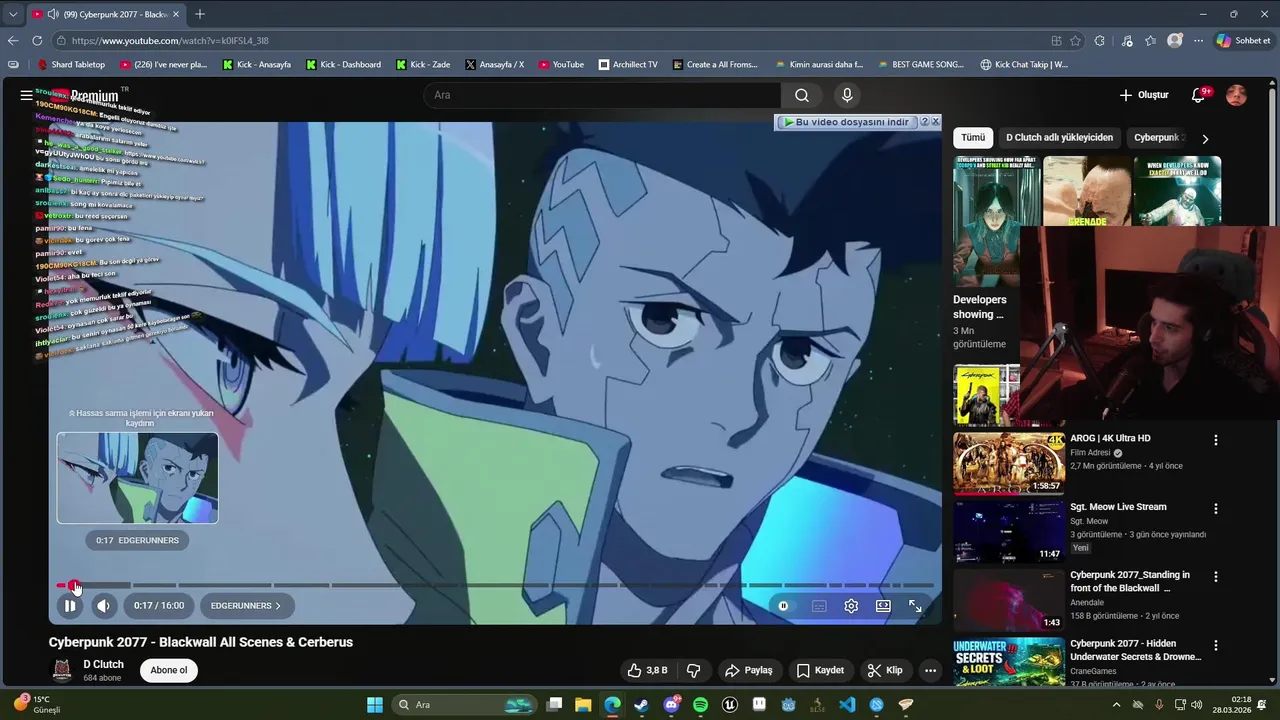
Task: Start voice search with microphone
Action: coord(847,95)
